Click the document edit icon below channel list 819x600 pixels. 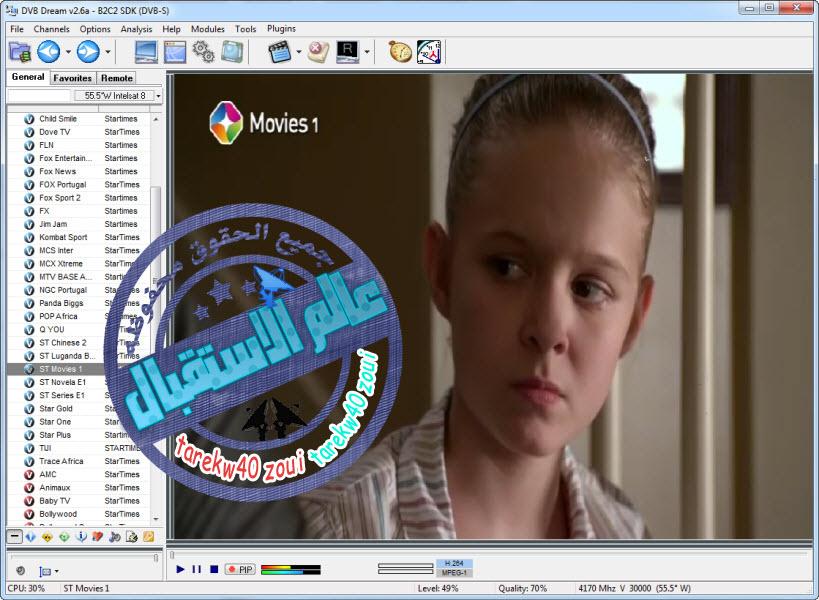[132, 537]
